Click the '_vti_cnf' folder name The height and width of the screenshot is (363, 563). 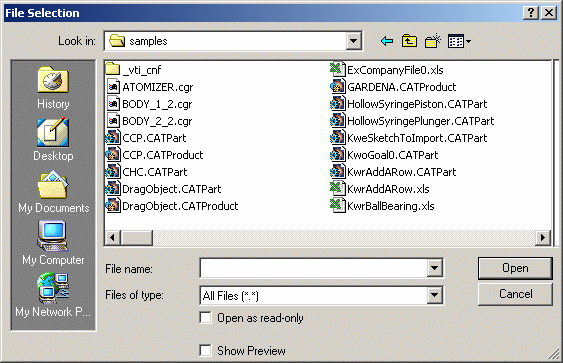click(142, 70)
